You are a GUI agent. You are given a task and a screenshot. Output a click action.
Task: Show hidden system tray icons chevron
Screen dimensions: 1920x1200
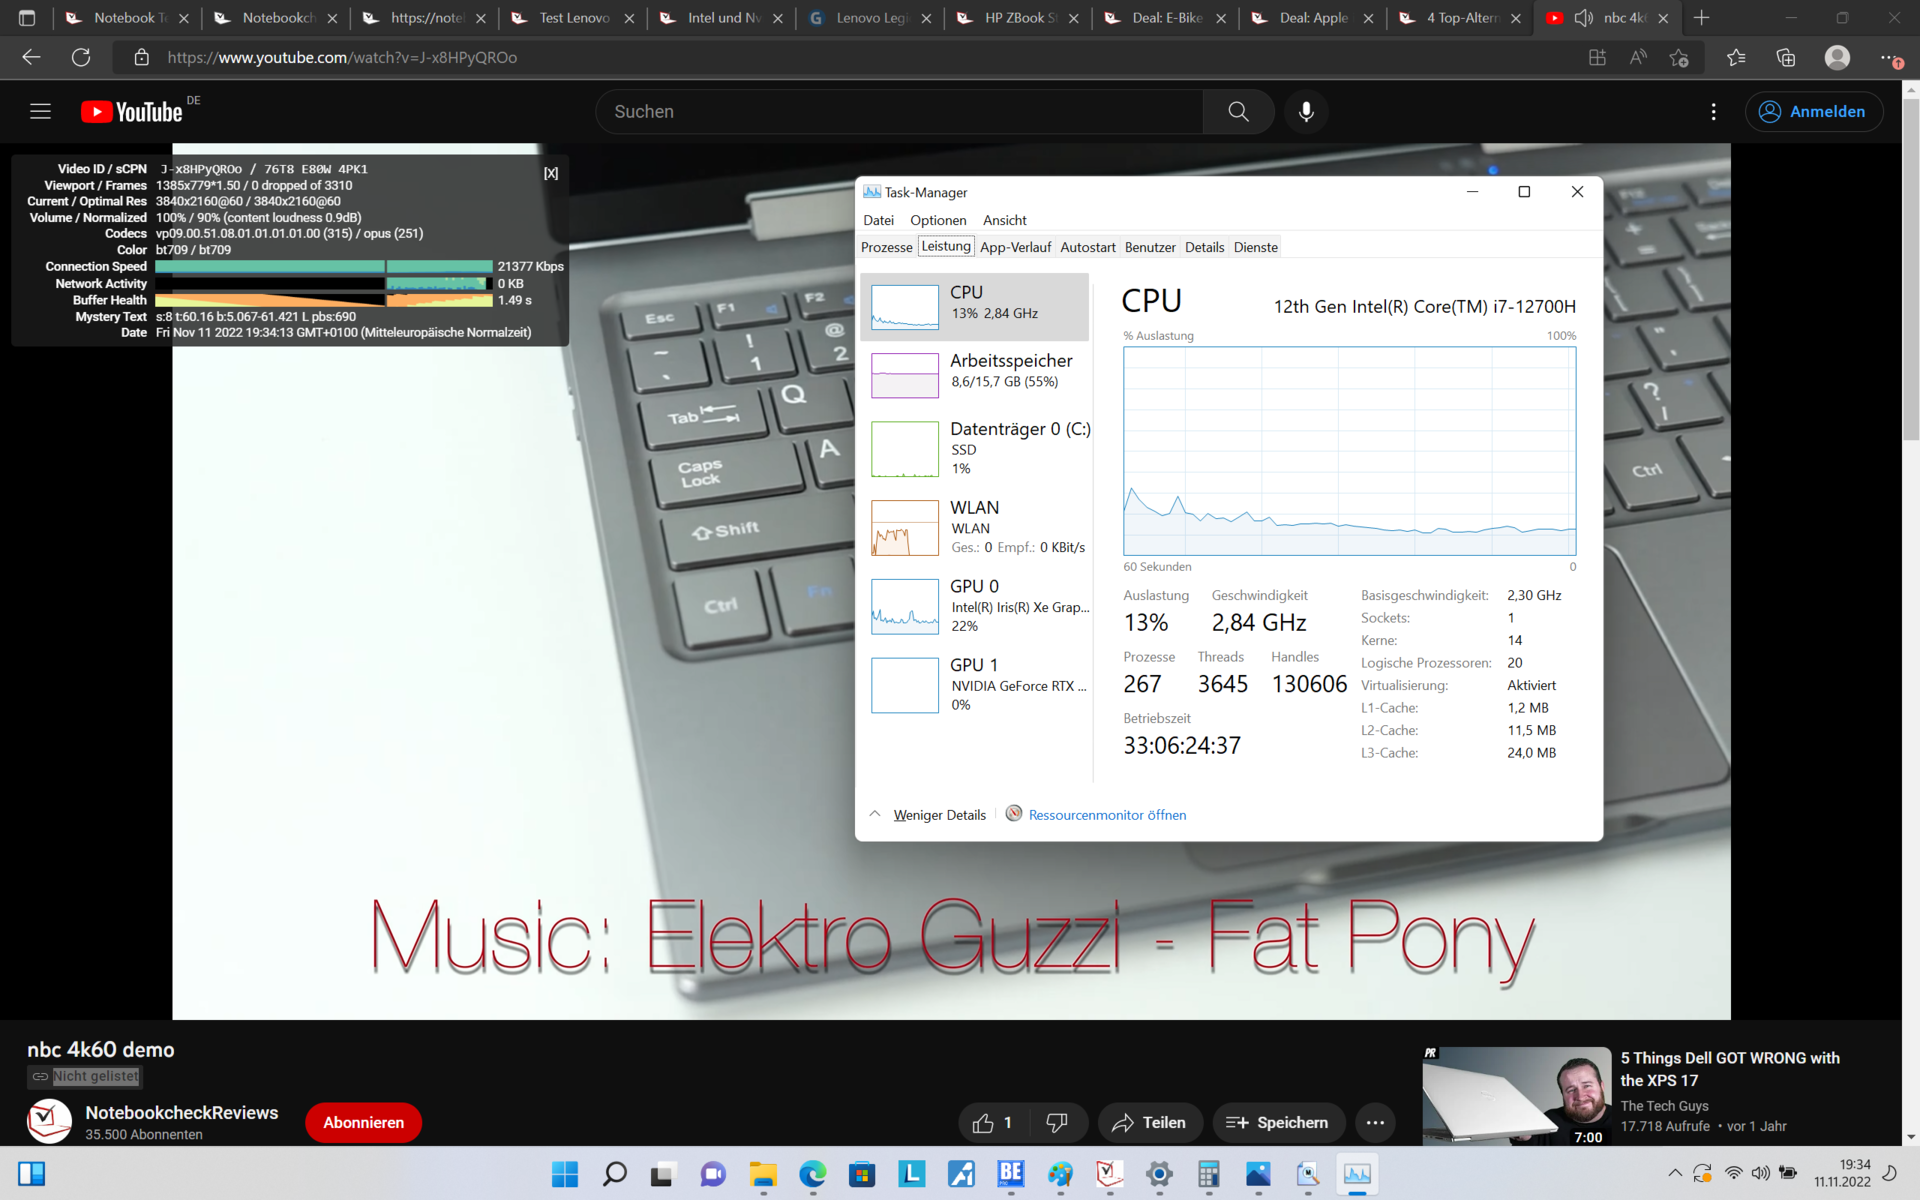point(1674,1173)
